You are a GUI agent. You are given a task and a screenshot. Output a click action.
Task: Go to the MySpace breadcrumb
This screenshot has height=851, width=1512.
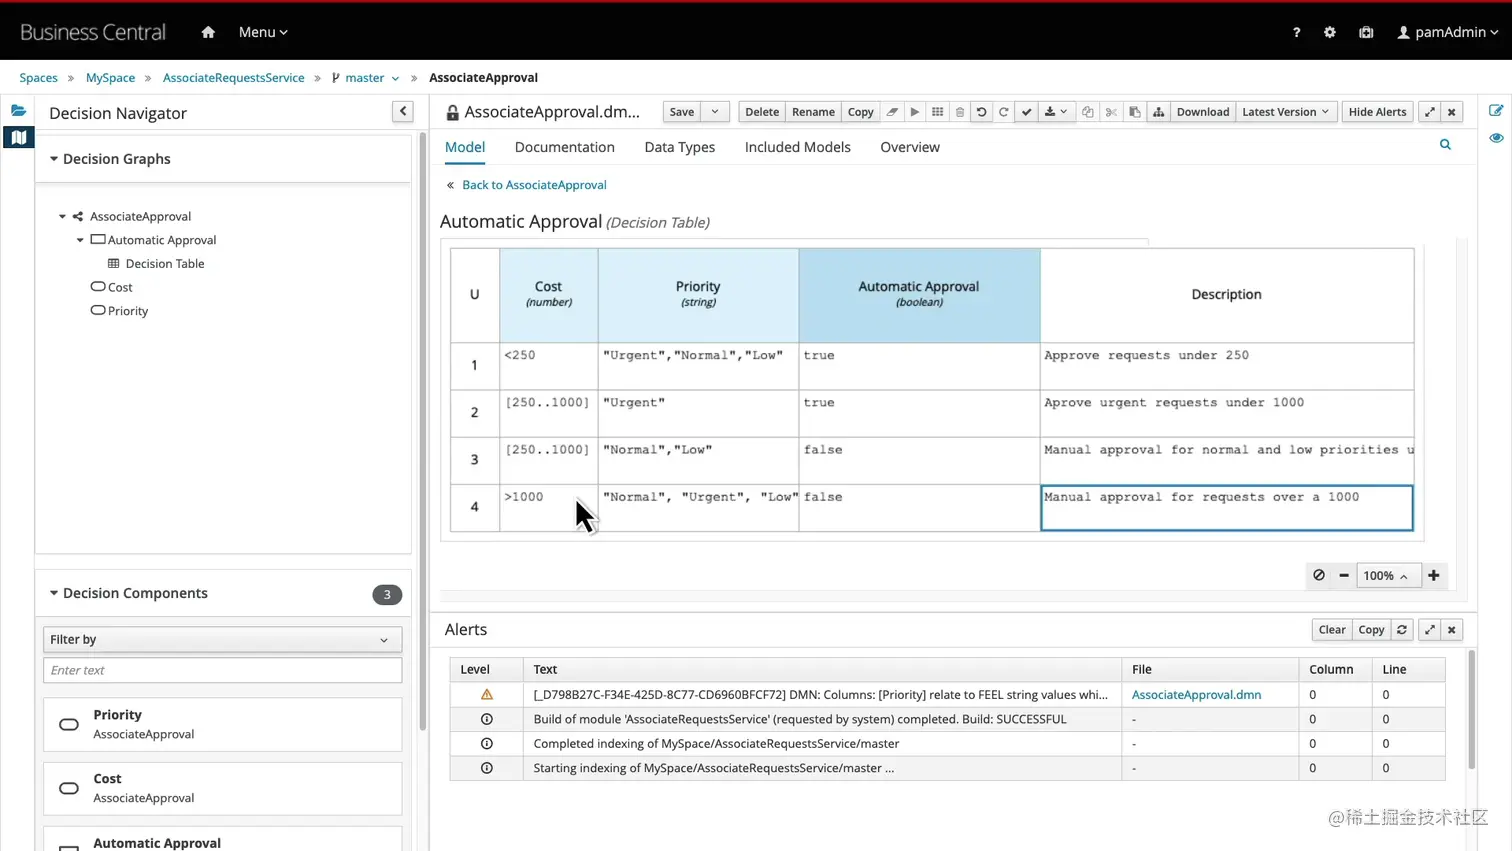(x=110, y=78)
